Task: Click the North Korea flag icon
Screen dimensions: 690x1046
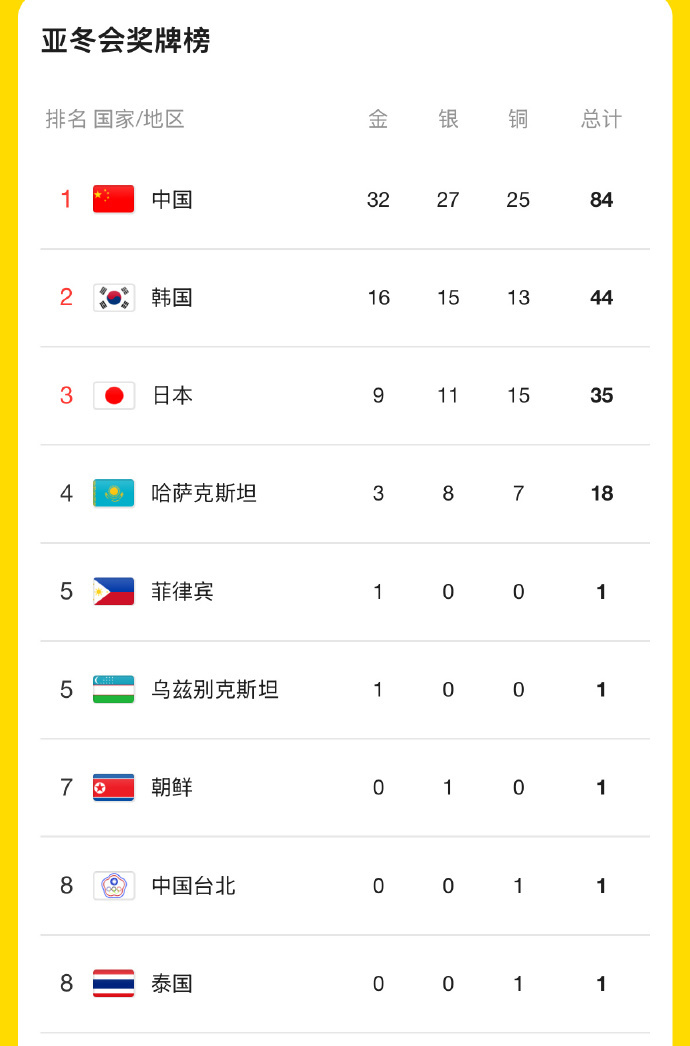Action: pyautogui.click(x=113, y=787)
